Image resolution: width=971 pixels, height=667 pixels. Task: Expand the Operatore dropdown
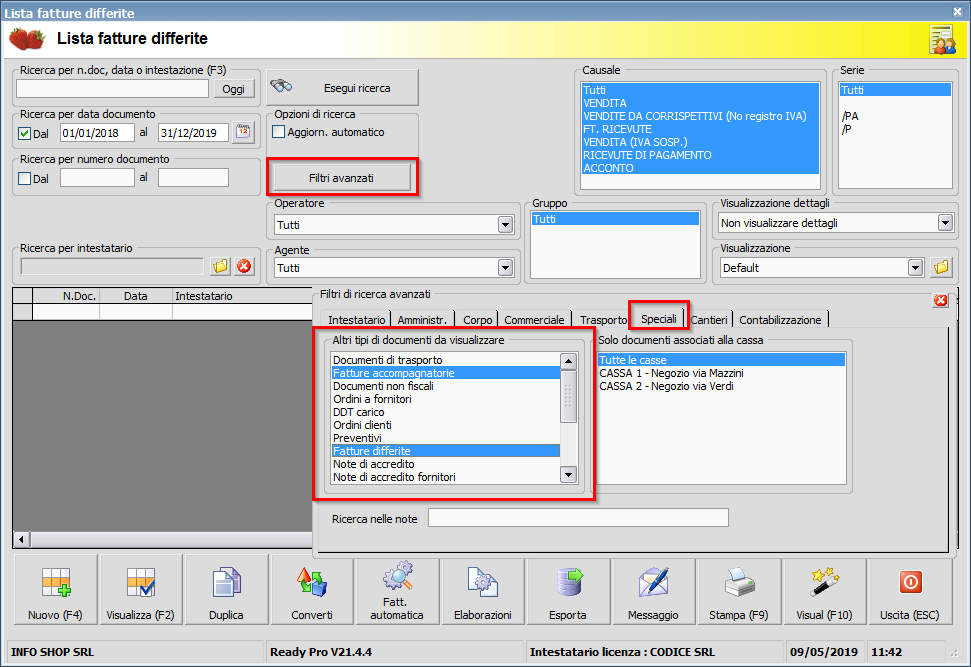click(505, 225)
